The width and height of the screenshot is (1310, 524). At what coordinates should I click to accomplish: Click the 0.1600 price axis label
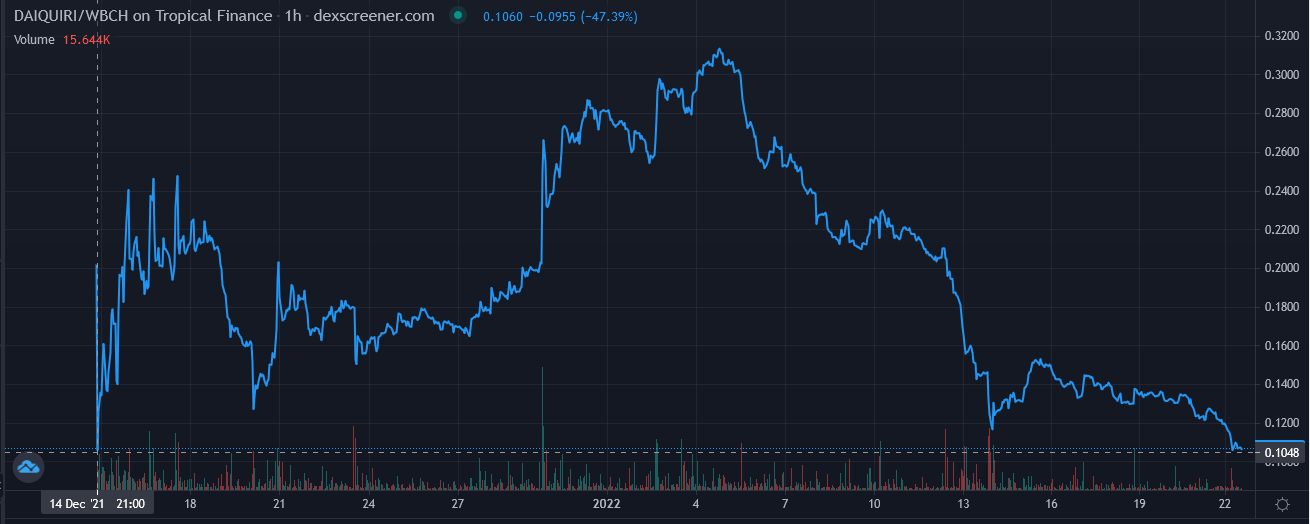[x=1281, y=346]
